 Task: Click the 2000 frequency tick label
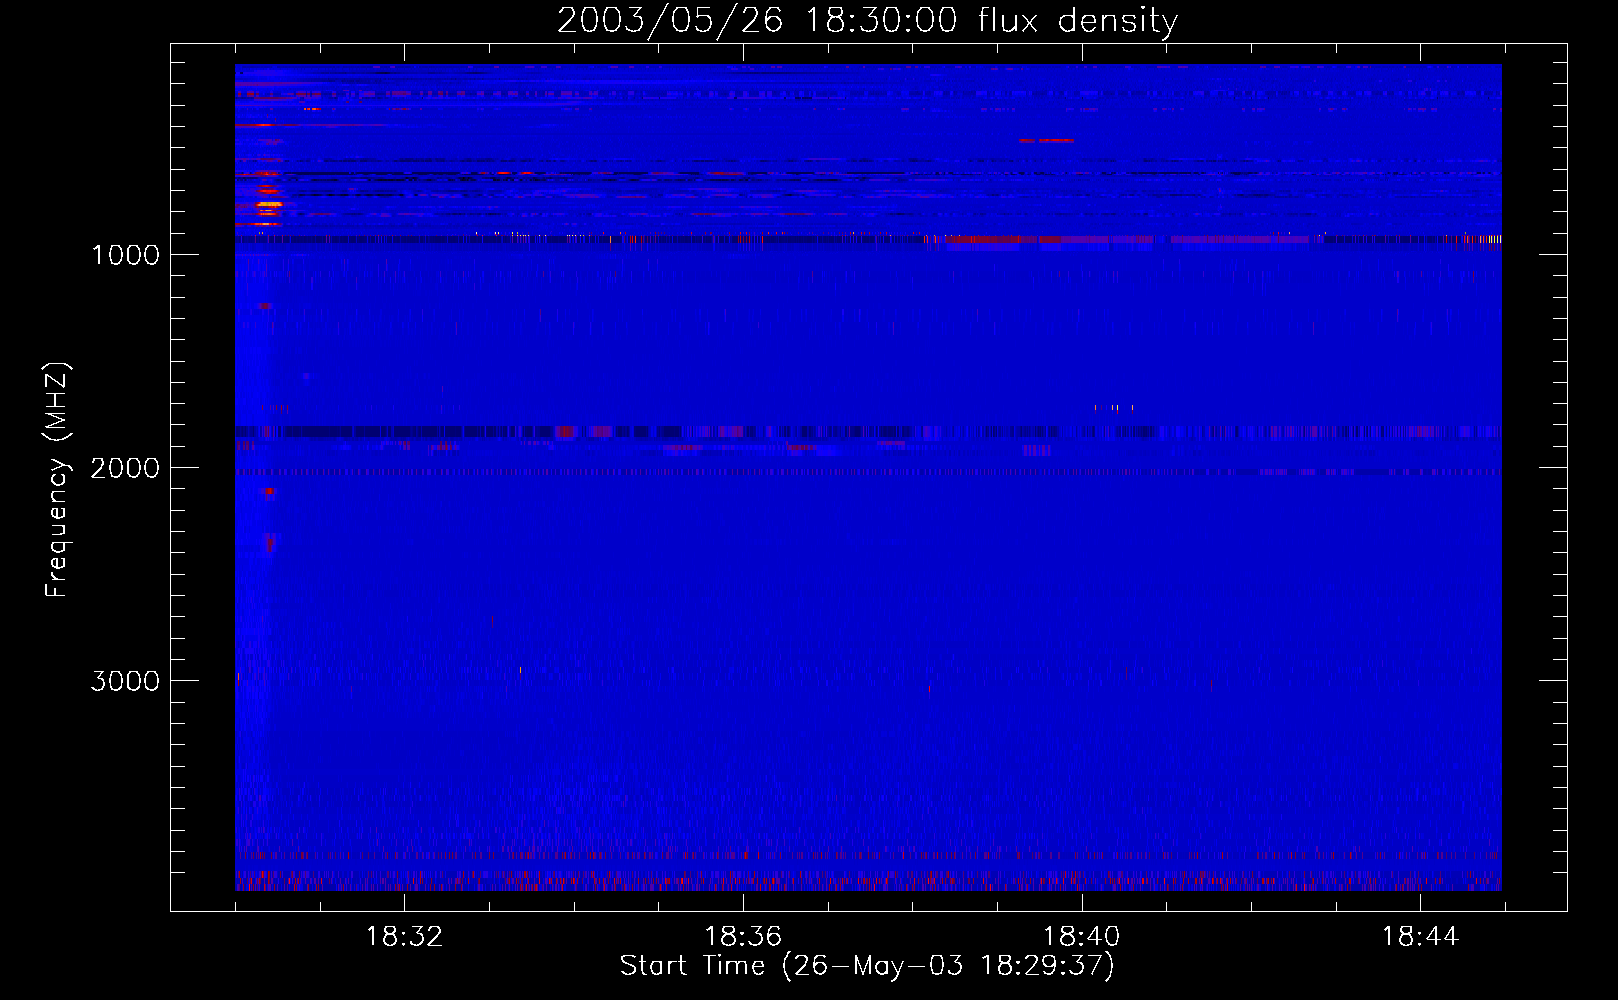point(125,468)
